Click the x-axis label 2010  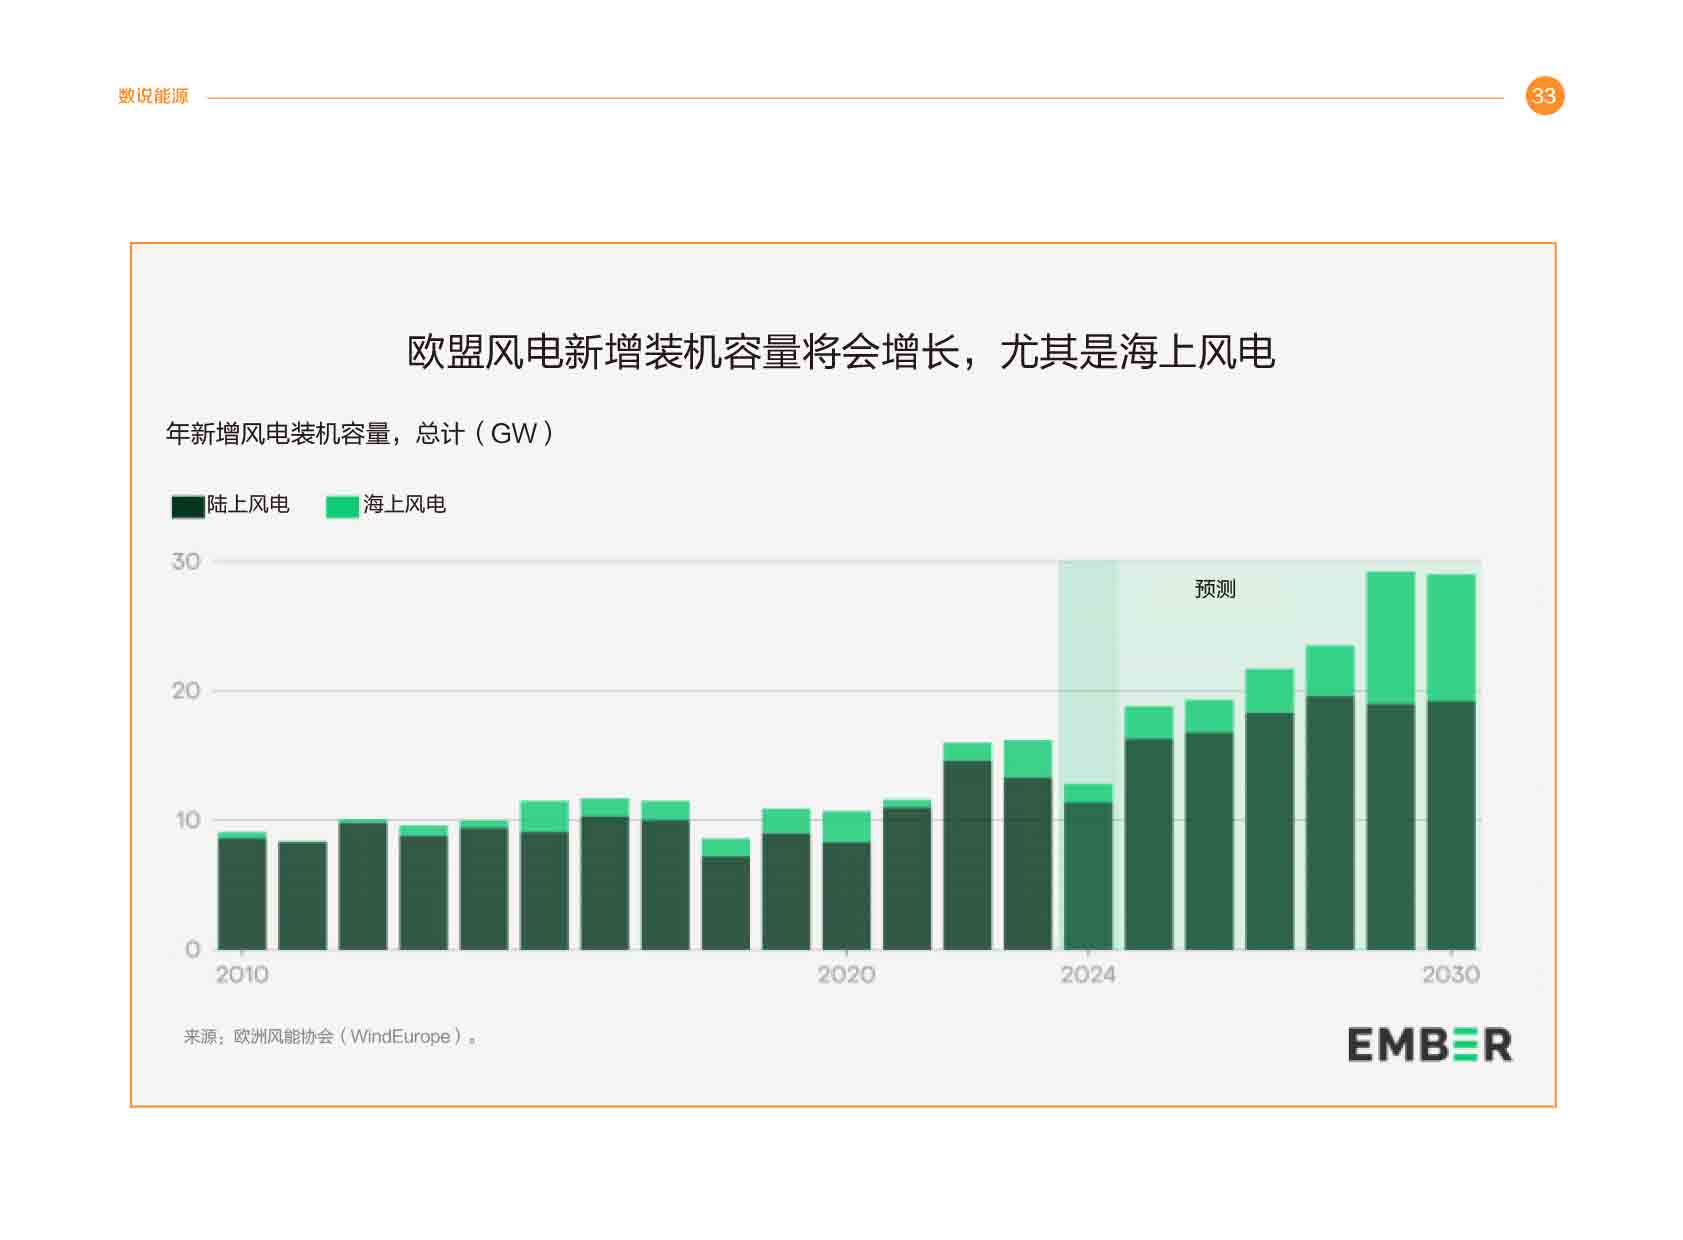pos(242,974)
